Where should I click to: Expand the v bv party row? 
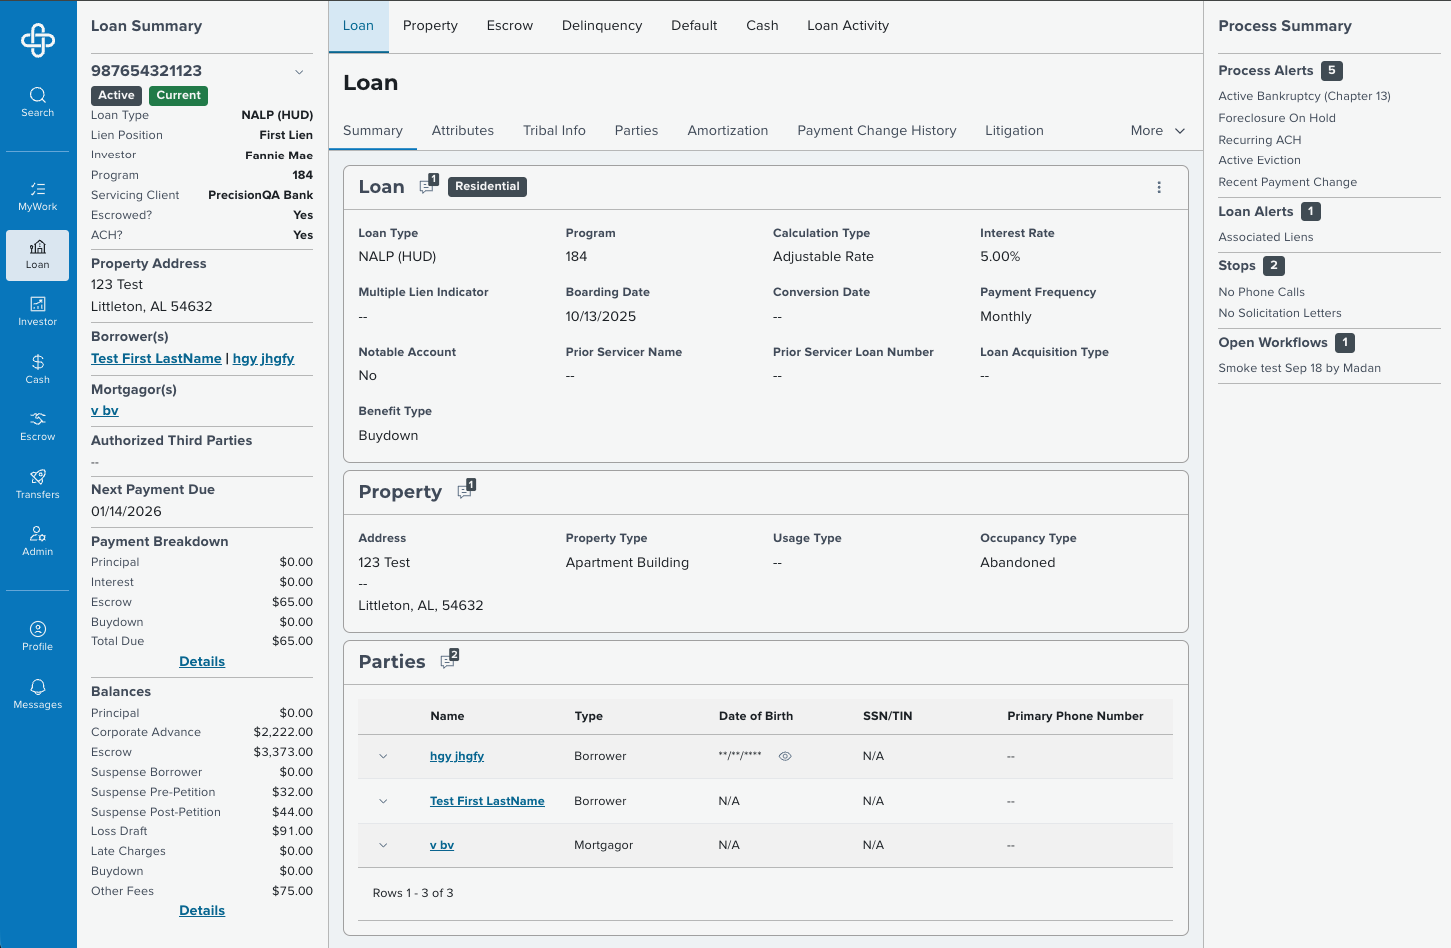tap(383, 845)
